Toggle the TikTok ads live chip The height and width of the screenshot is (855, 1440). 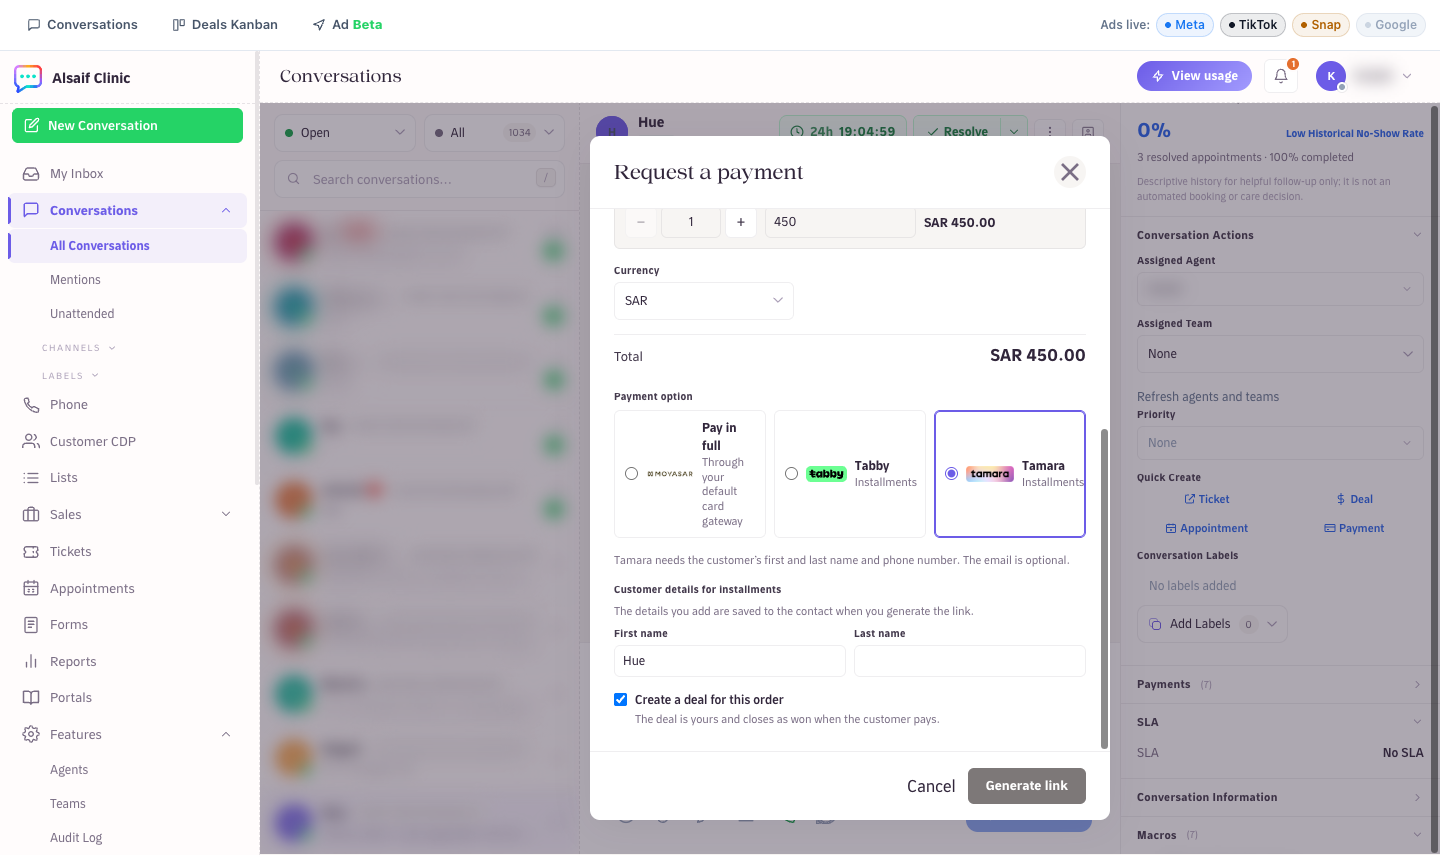tap(1253, 25)
